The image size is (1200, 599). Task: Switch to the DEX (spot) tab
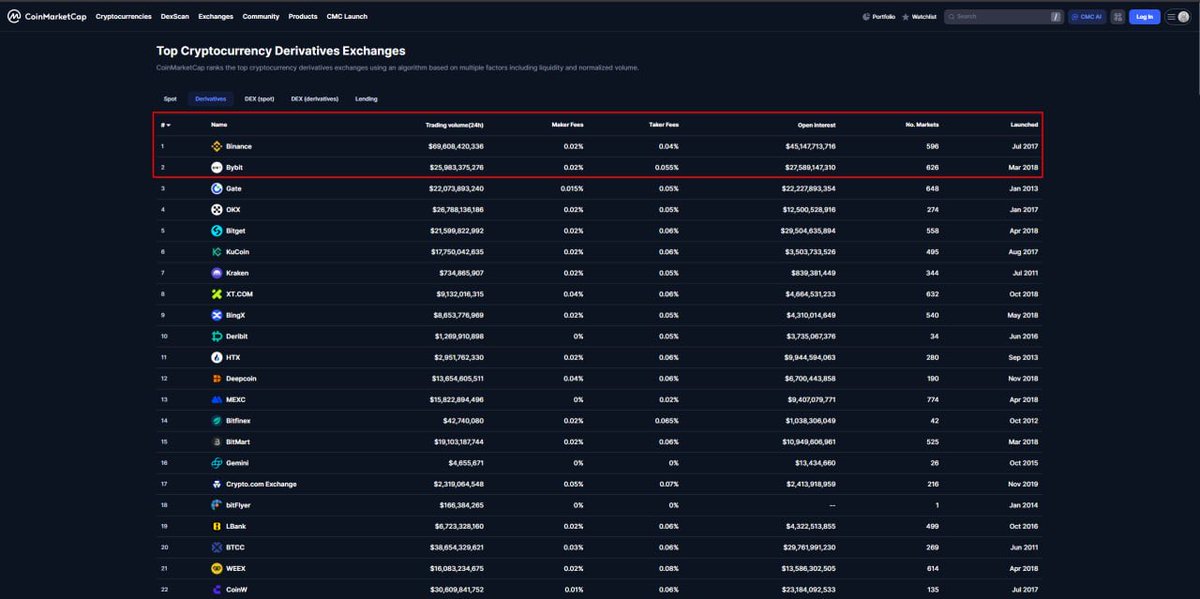coord(259,99)
